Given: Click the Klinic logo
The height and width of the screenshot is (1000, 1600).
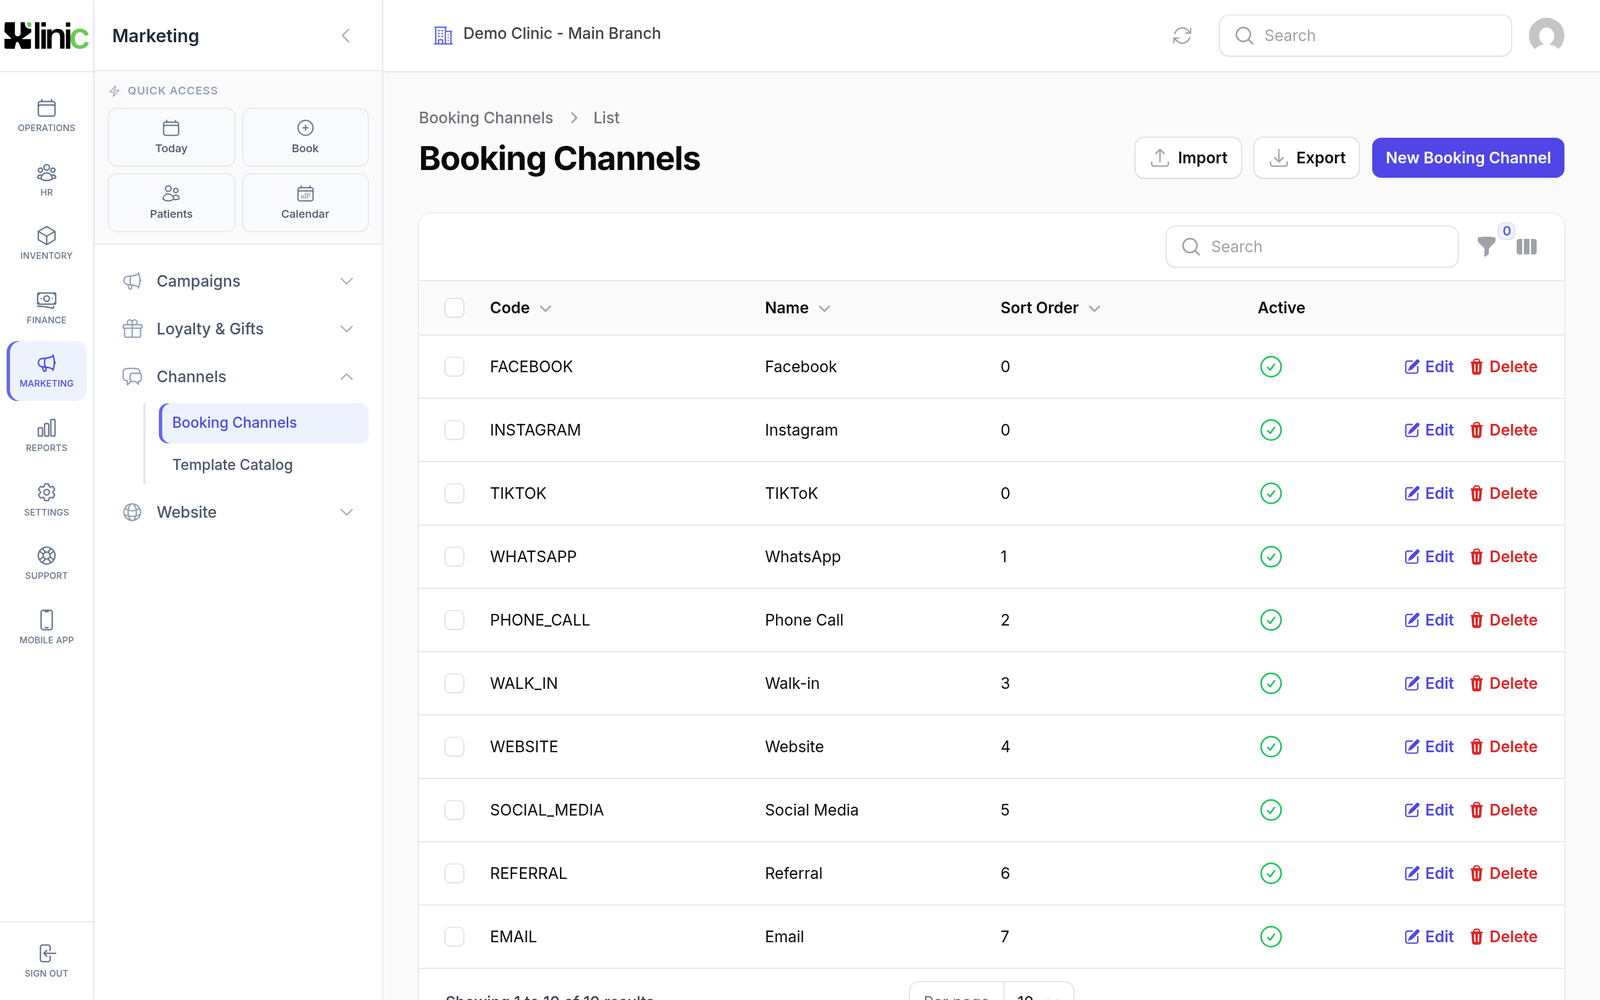Looking at the screenshot, I should tap(46, 36).
